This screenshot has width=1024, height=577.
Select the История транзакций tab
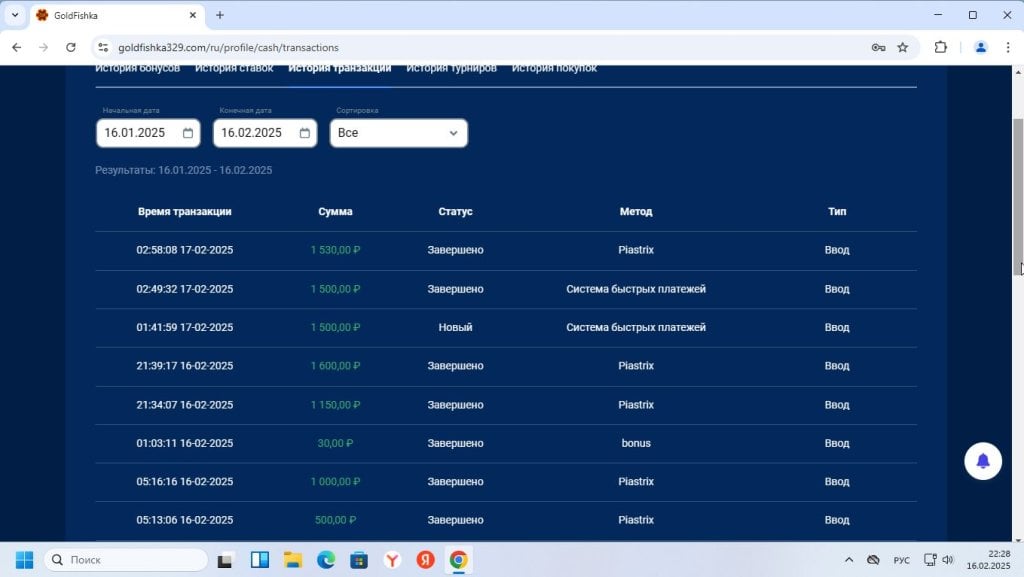(x=340, y=69)
